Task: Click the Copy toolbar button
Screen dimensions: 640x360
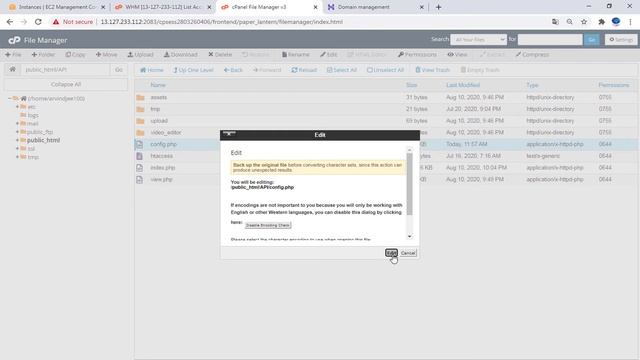Action: 75,55
